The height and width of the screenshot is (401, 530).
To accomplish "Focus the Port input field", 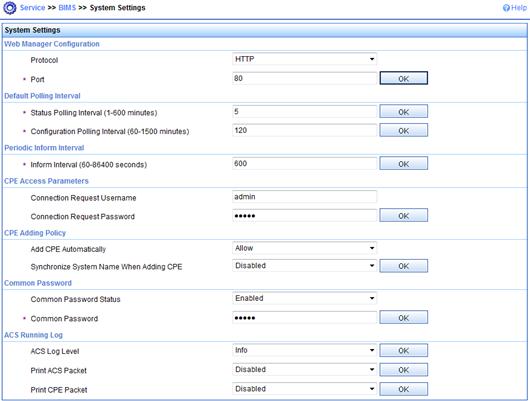I will [304, 78].
